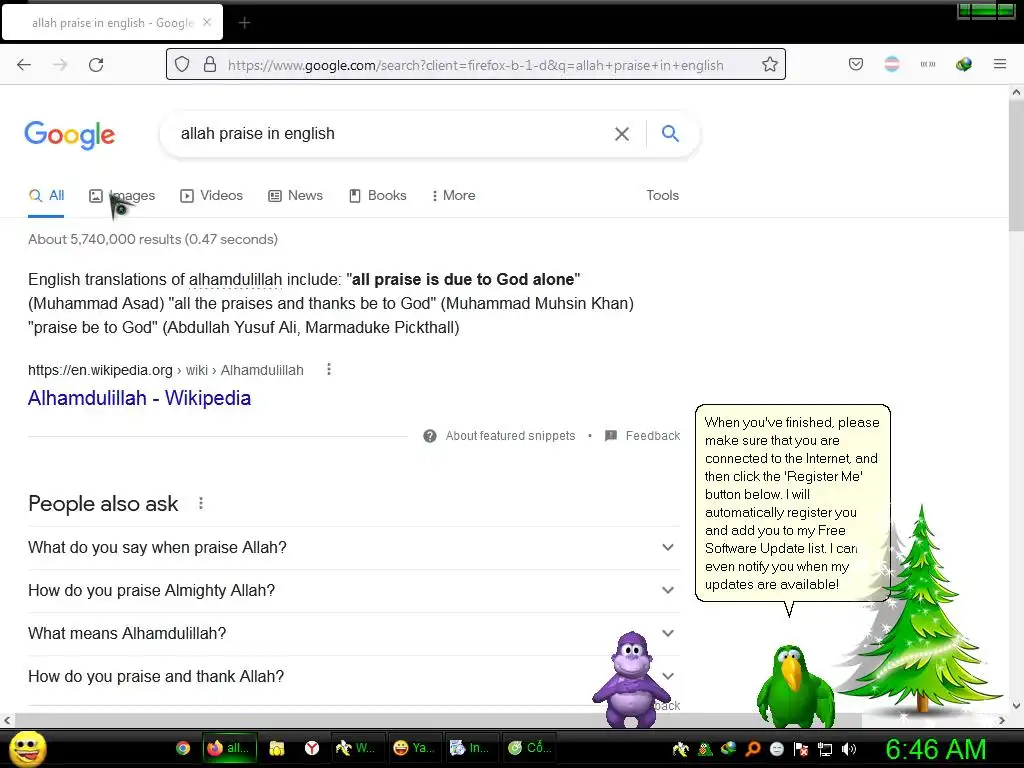1024x768 pixels.
Task: Launch Chrome from the taskbar
Action: pyautogui.click(x=183, y=748)
